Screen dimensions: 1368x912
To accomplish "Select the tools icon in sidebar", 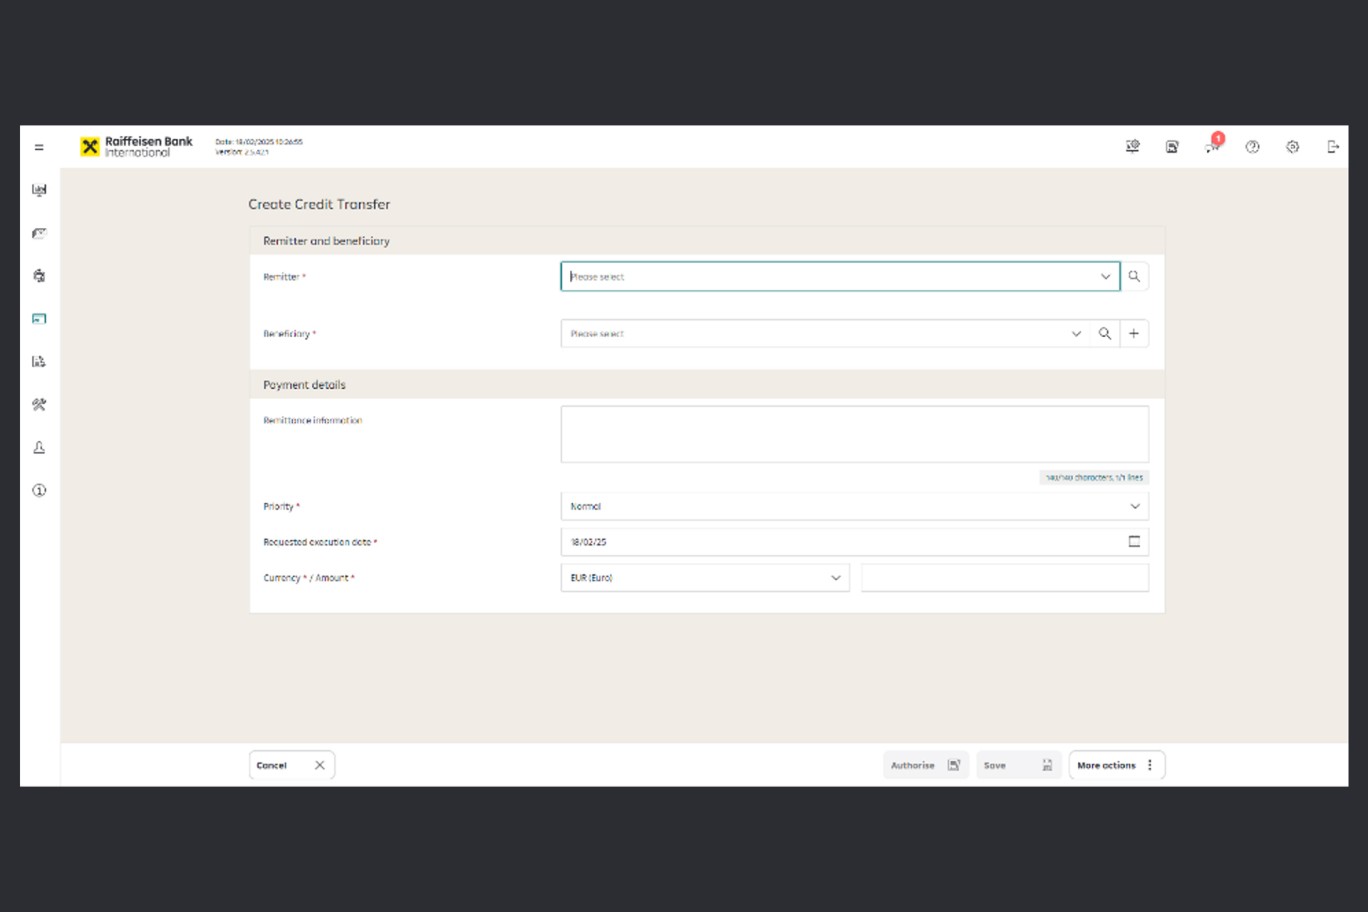I will [x=39, y=405].
